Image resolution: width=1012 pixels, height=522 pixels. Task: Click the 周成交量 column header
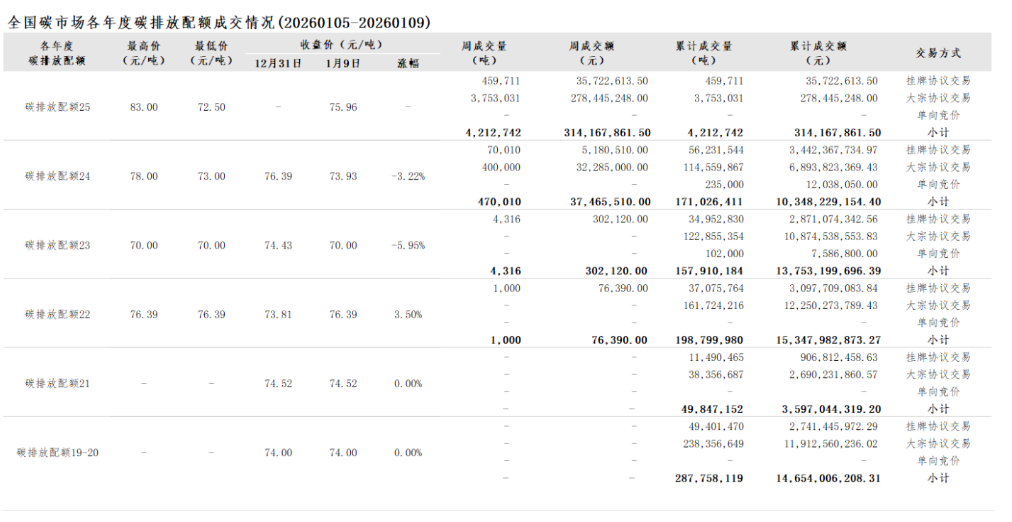tap(484, 52)
